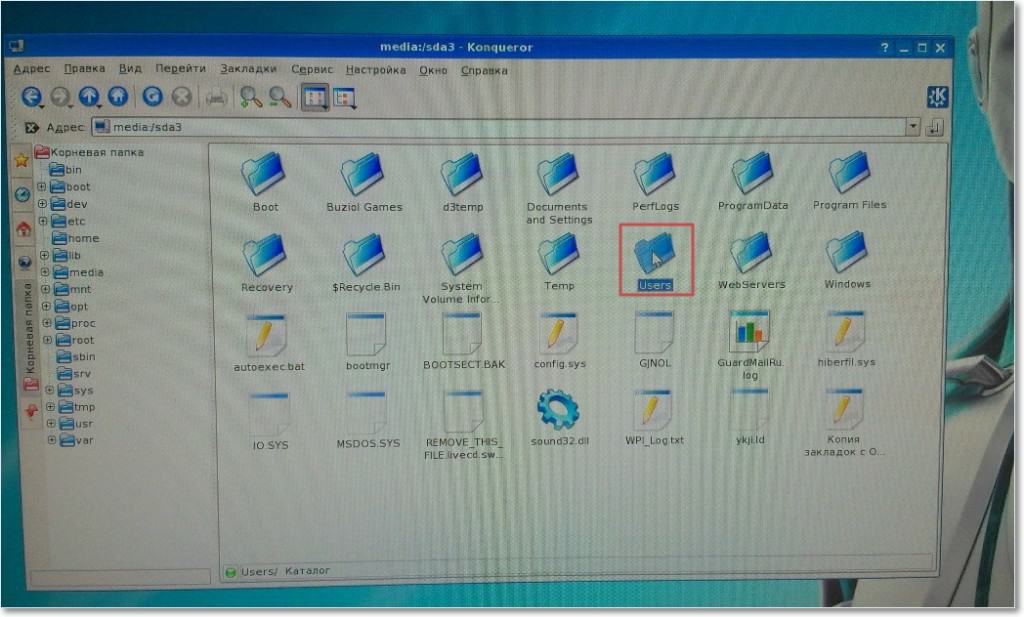Click the Back navigation arrow
The image size is (1024, 617).
31,97
